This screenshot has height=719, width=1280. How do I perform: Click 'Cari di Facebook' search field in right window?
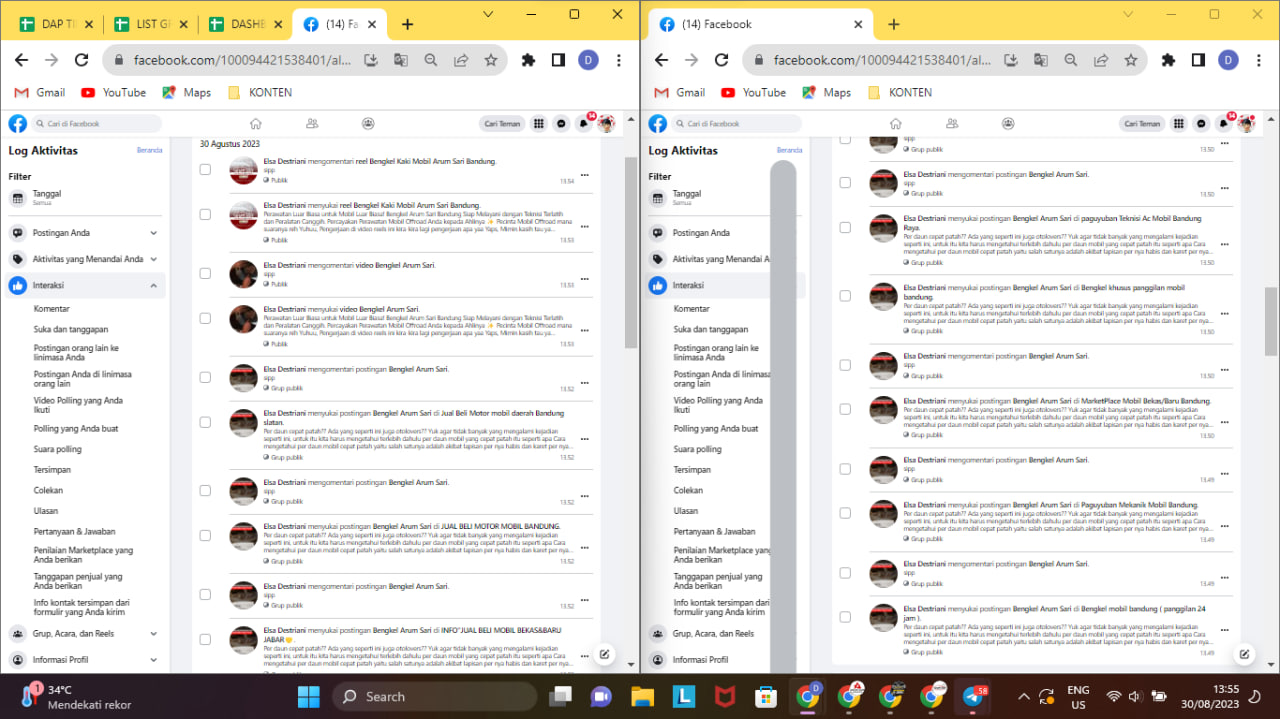[738, 124]
